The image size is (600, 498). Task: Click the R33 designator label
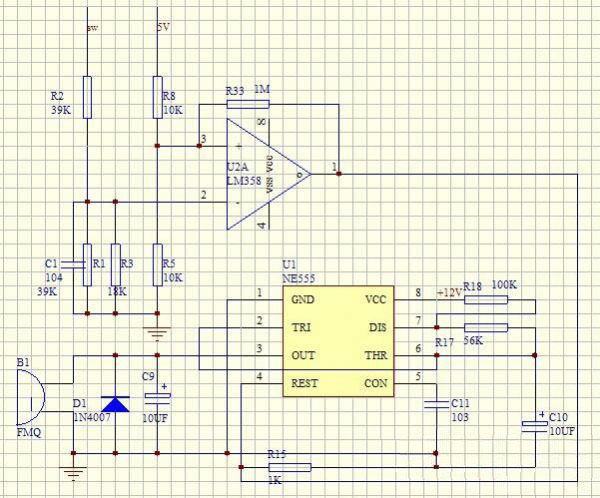pyautogui.click(x=235, y=91)
